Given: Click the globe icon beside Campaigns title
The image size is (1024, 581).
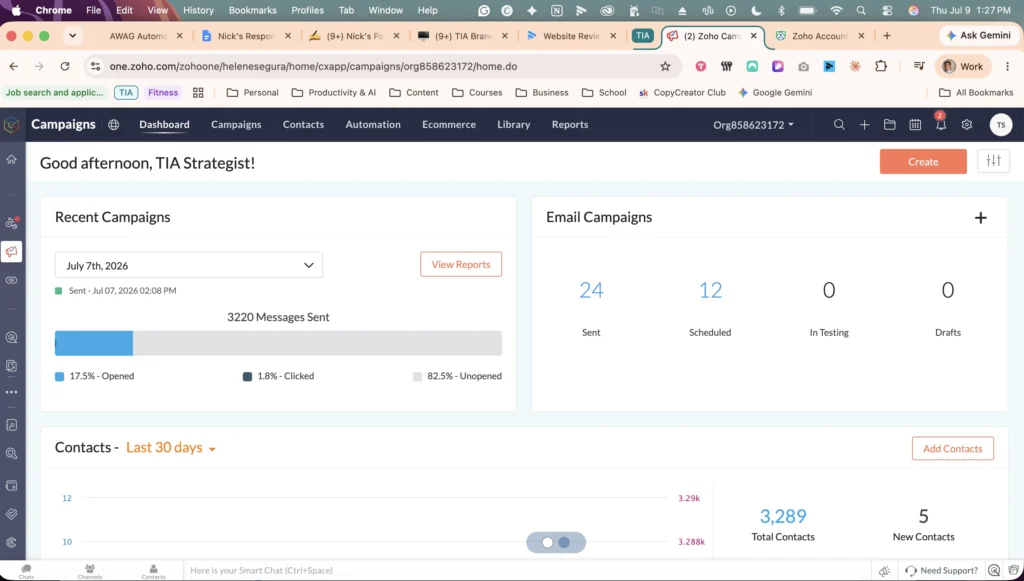Looking at the screenshot, I should point(114,125).
